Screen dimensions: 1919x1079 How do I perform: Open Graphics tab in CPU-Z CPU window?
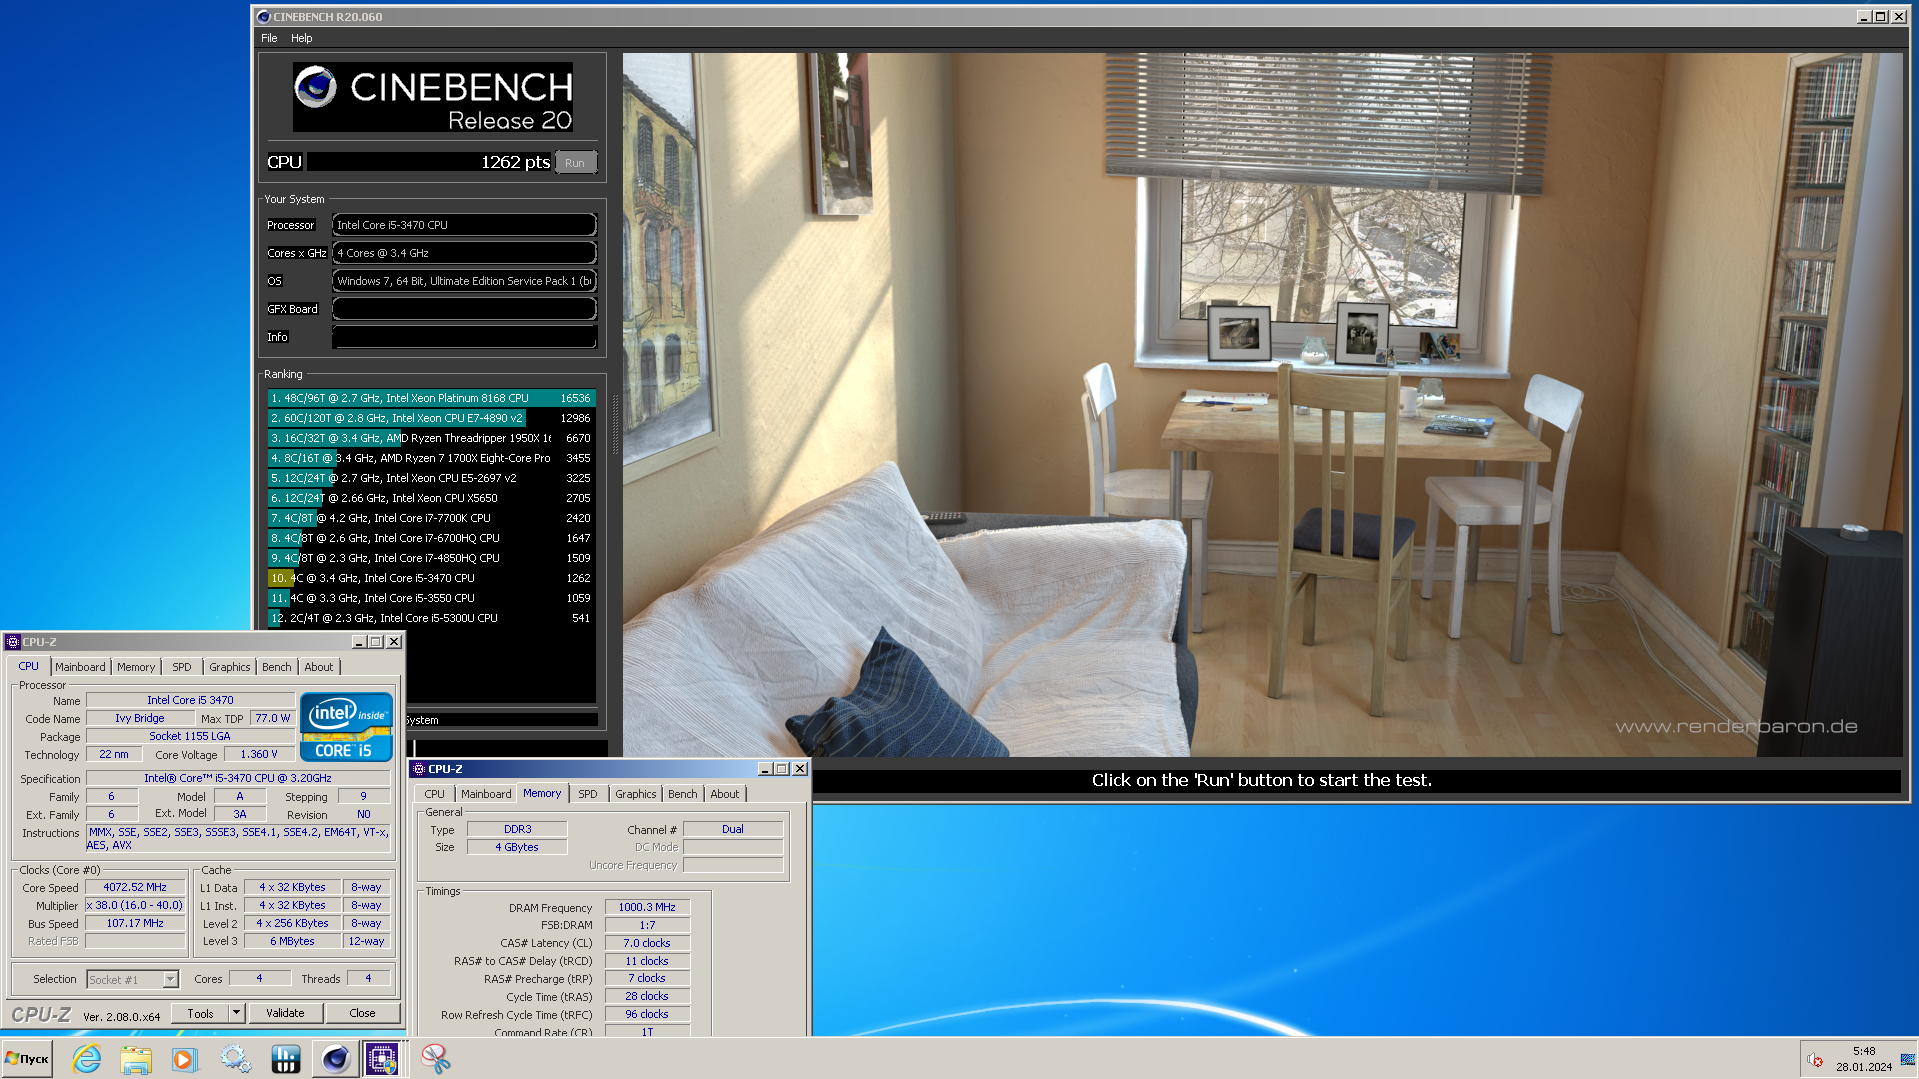[x=230, y=667]
